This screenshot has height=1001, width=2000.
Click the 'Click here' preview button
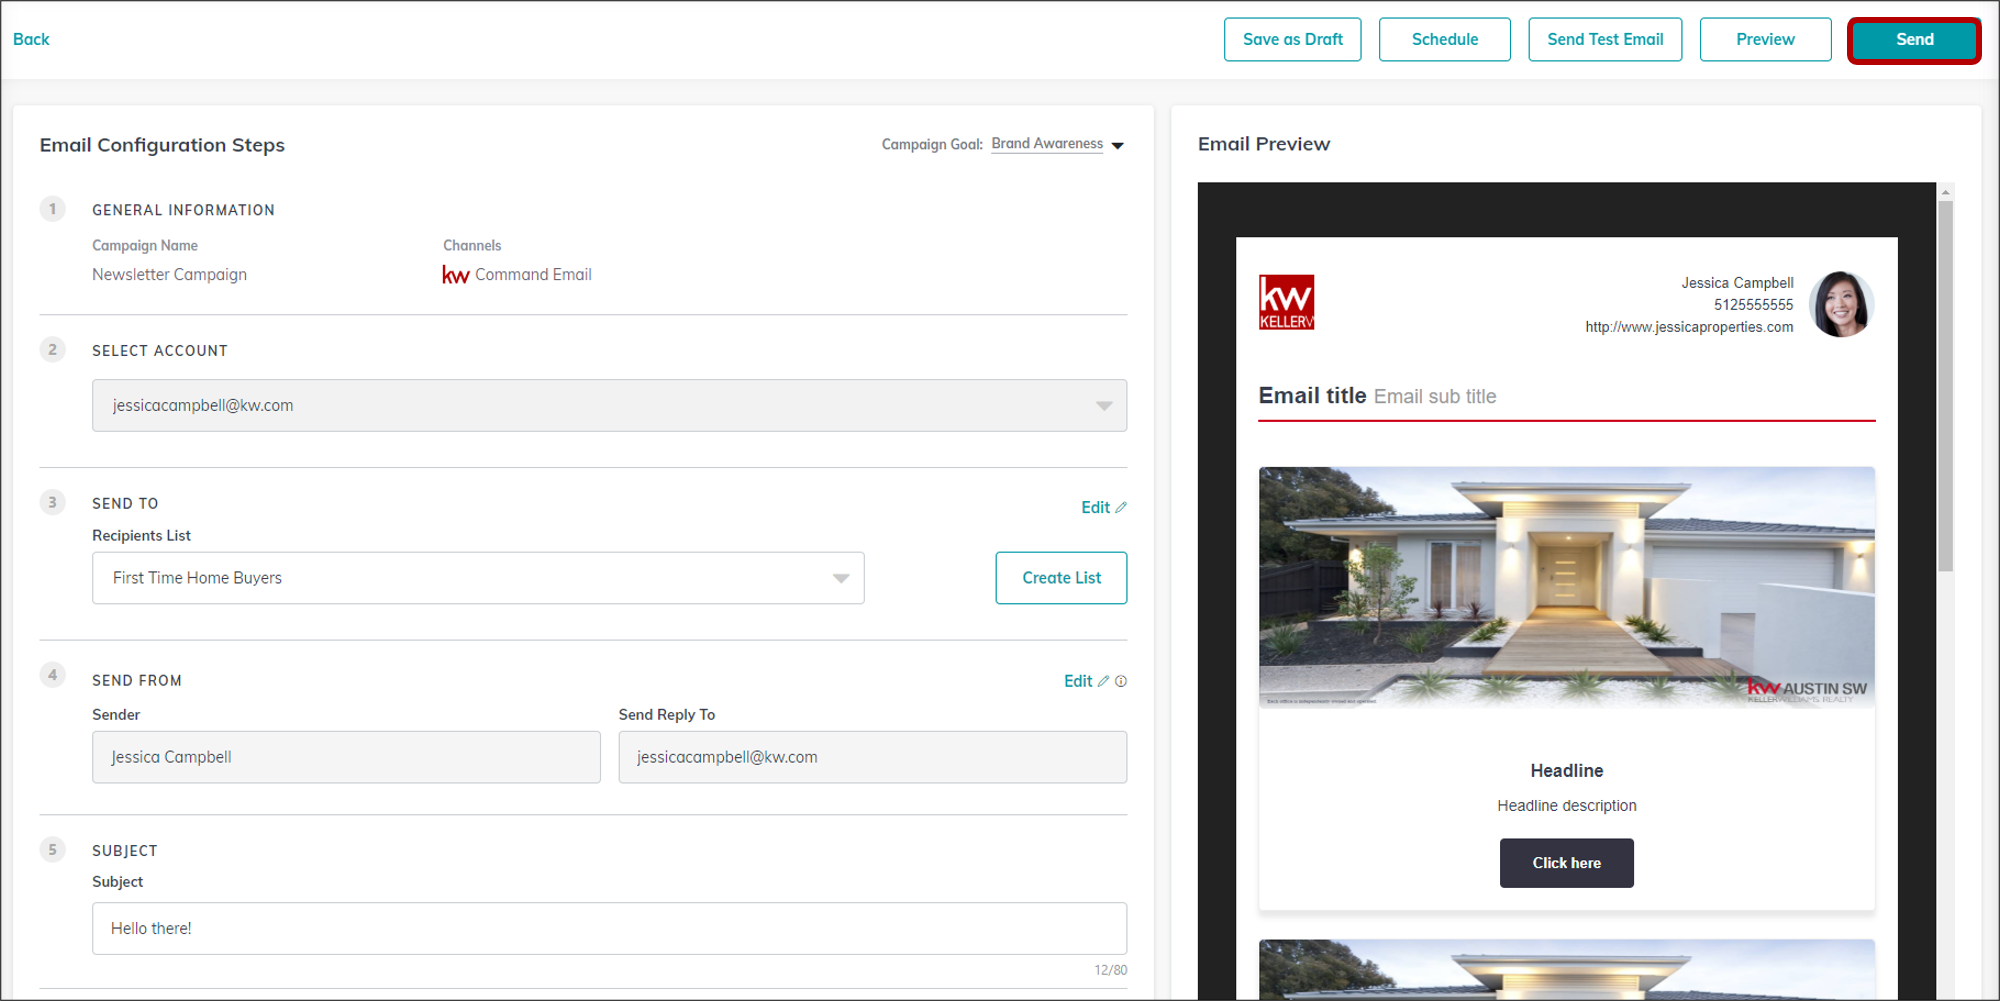pyautogui.click(x=1566, y=863)
